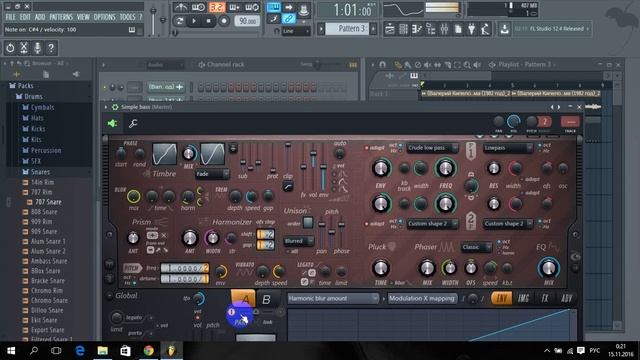Open the VIEW menu
Viewport: 640px width, 360px height.
point(83,17)
